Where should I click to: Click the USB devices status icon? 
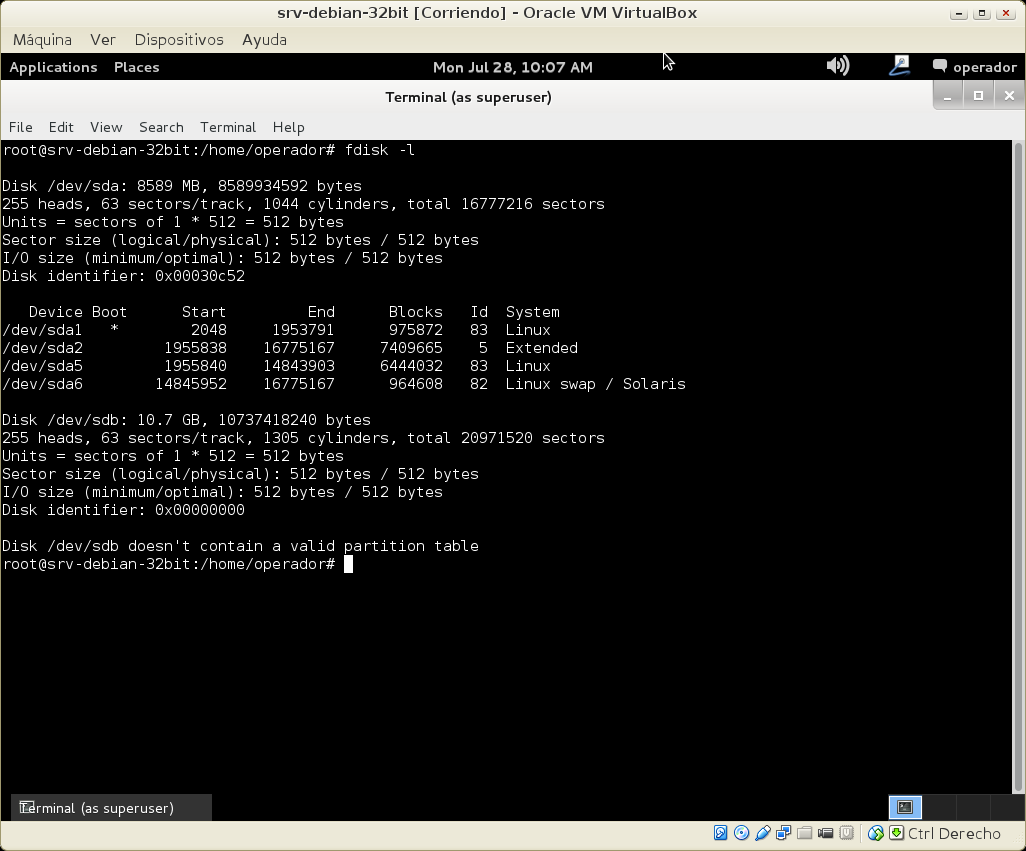[763, 833]
